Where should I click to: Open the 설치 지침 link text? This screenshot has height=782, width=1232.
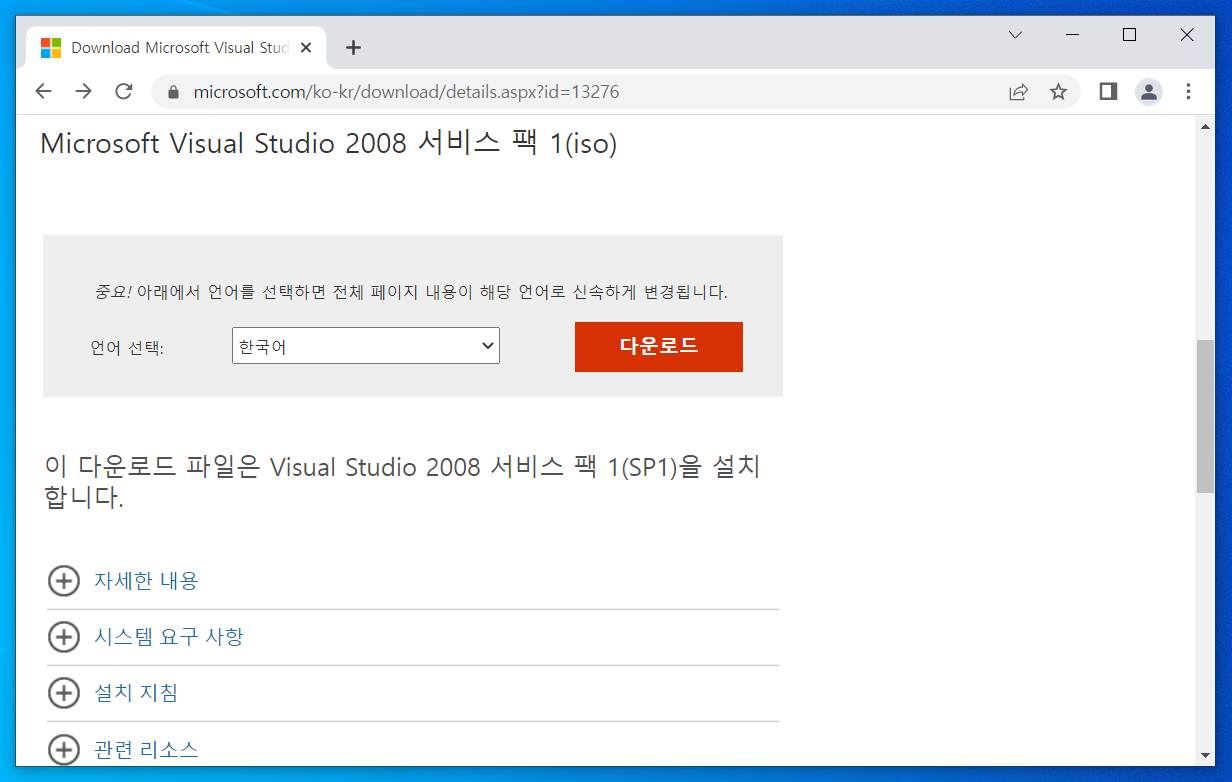[x=136, y=693]
